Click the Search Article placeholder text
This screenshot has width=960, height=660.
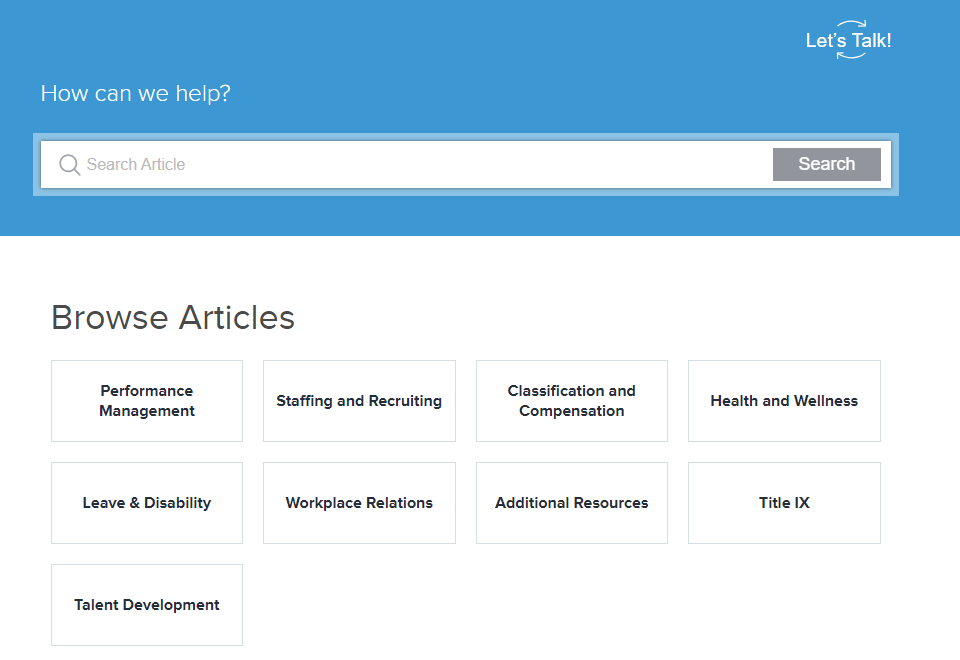tap(135, 164)
